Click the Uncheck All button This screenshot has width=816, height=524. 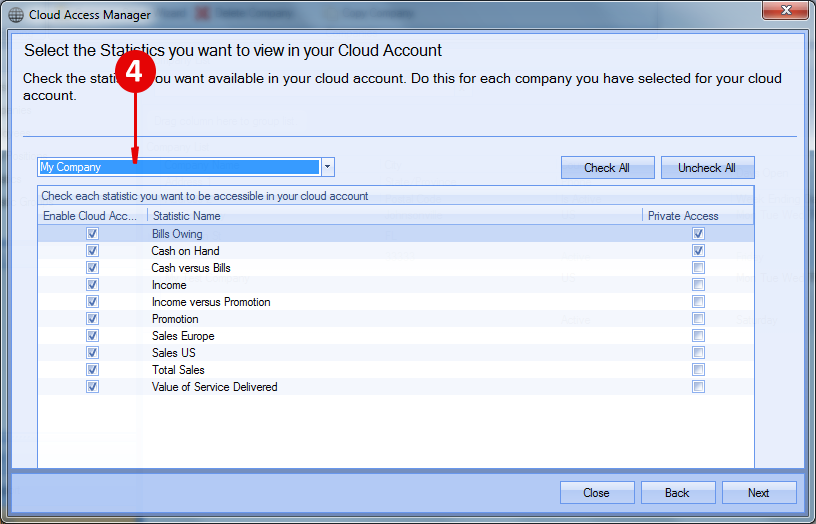click(x=707, y=168)
